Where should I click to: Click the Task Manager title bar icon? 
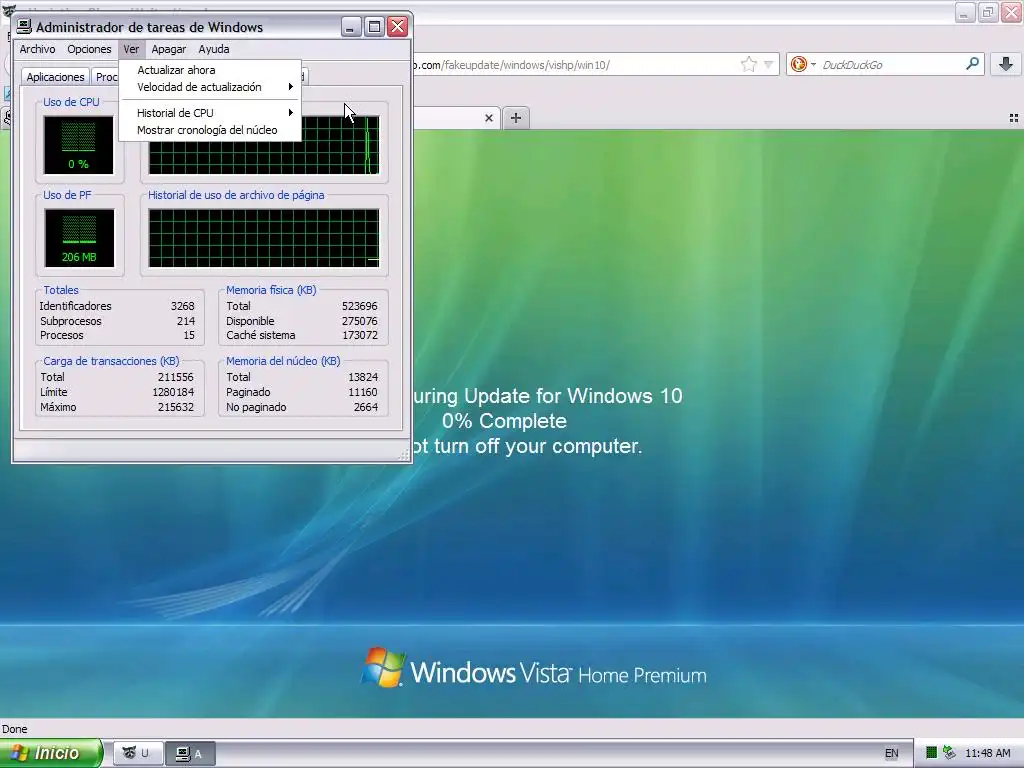coord(24,27)
